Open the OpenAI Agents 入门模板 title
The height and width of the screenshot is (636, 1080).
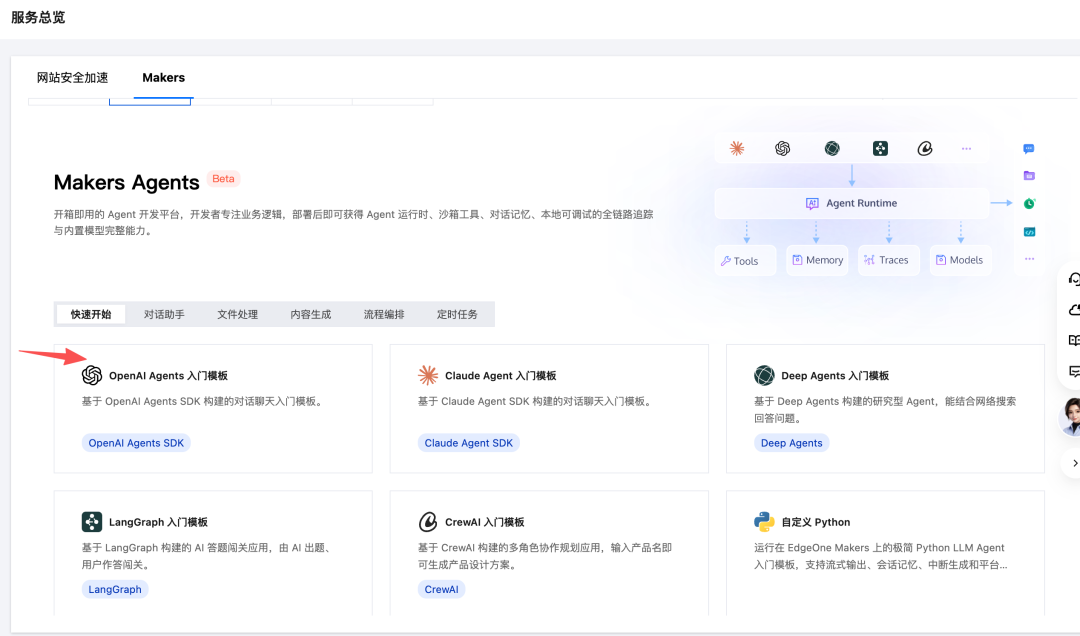pos(168,376)
